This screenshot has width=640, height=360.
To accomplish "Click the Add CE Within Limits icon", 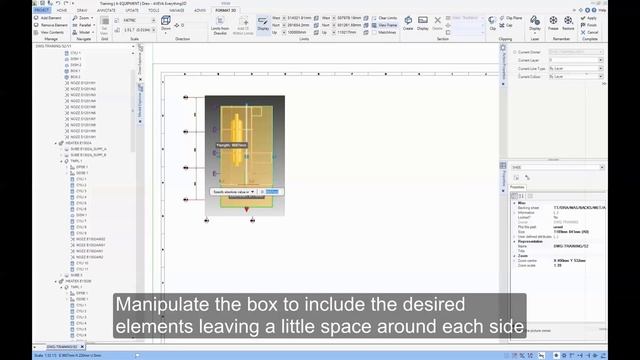I will tap(243, 21).
